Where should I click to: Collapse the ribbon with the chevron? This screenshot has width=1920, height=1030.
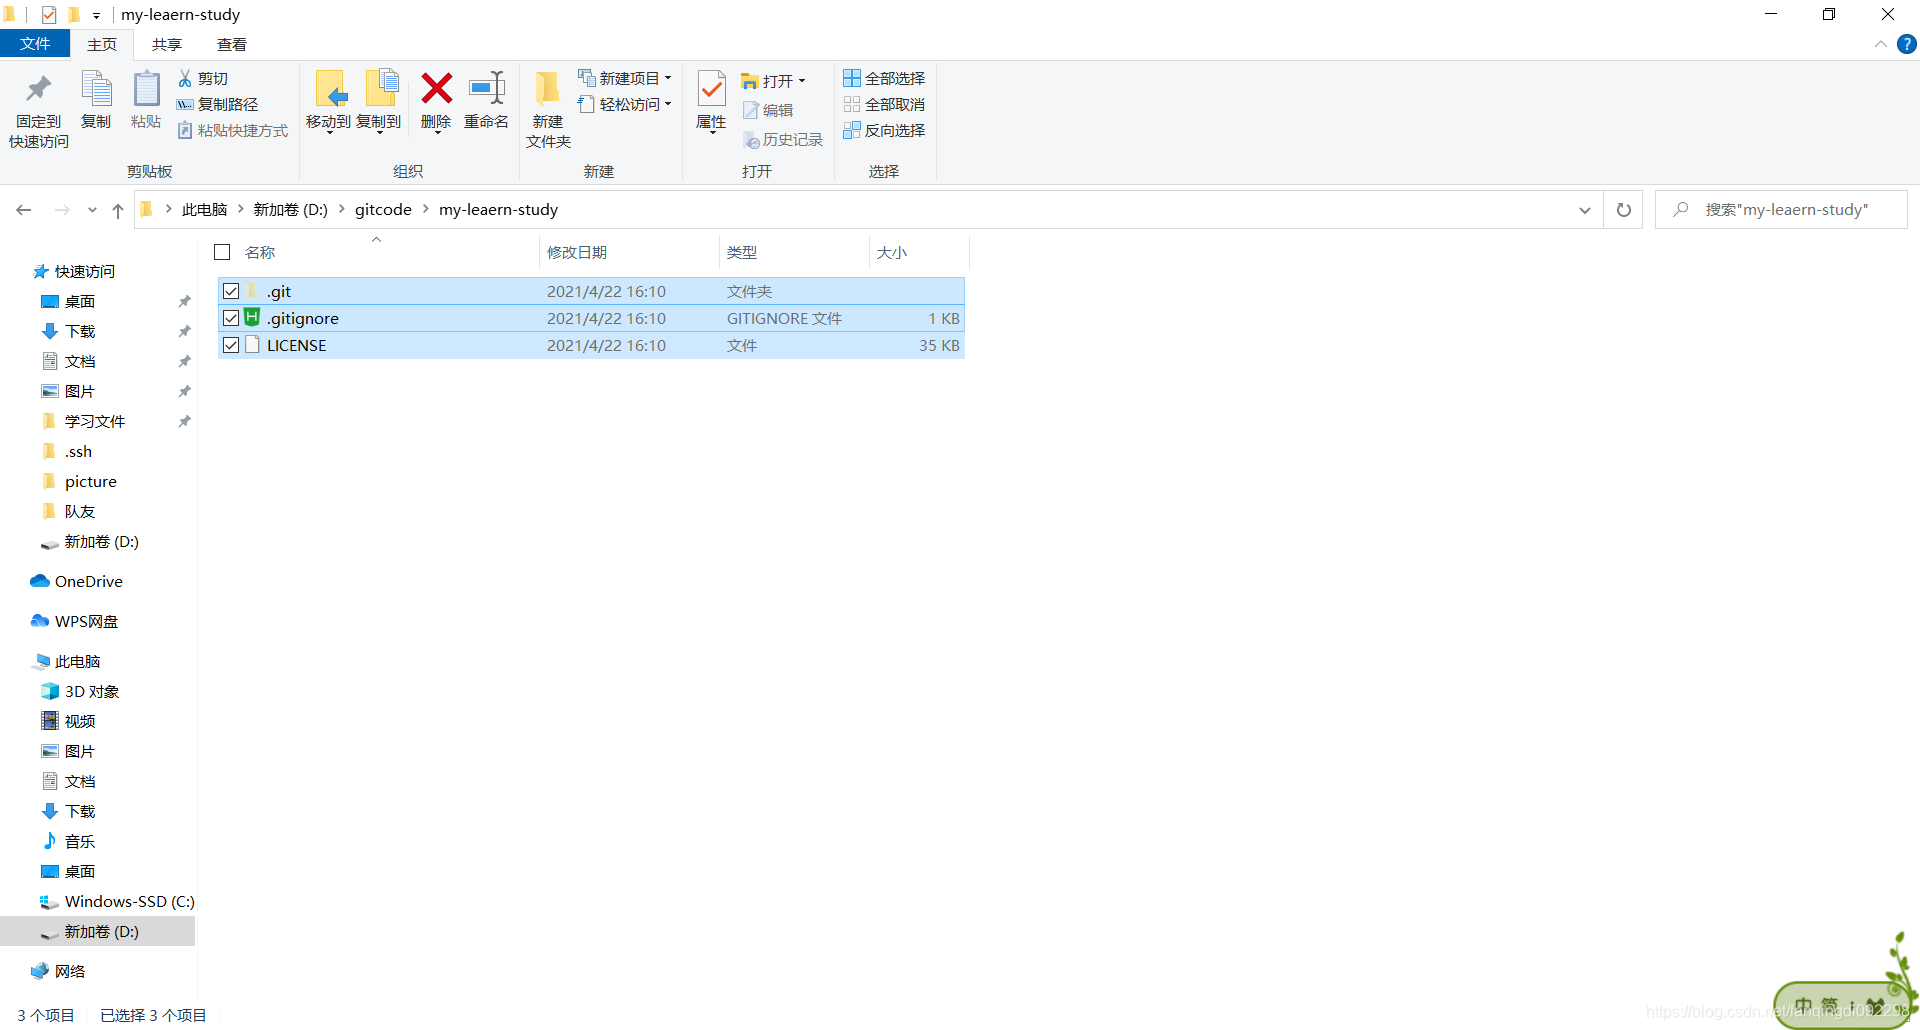pyautogui.click(x=1880, y=44)
